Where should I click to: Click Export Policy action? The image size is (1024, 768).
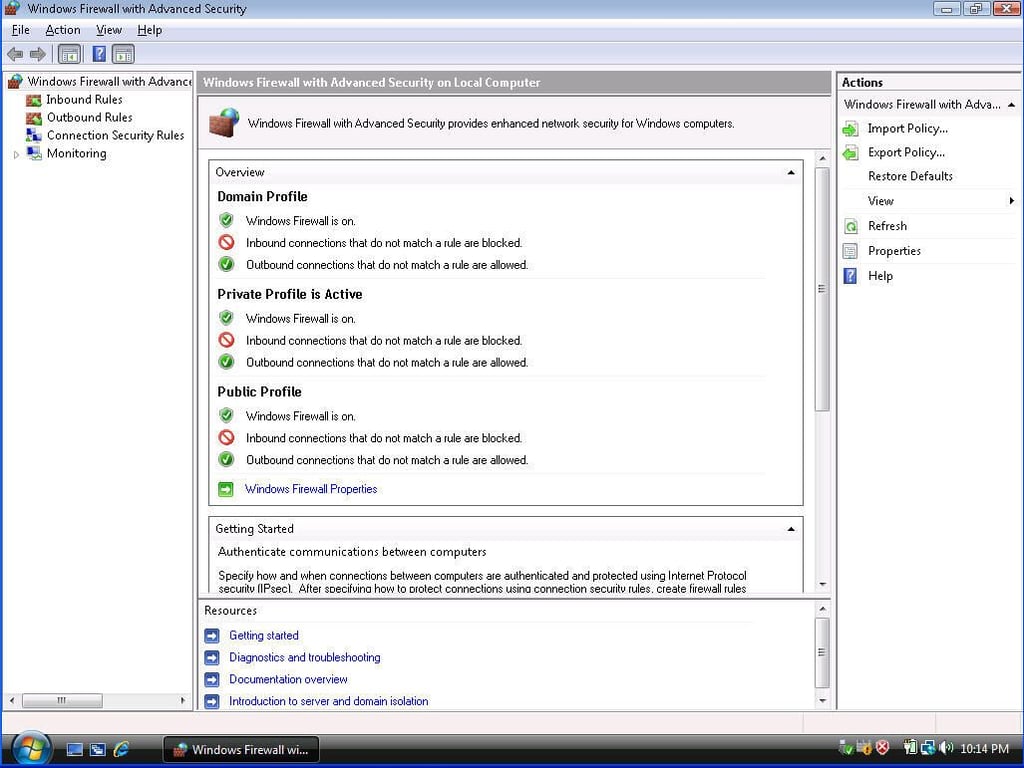tap(906, 153)
